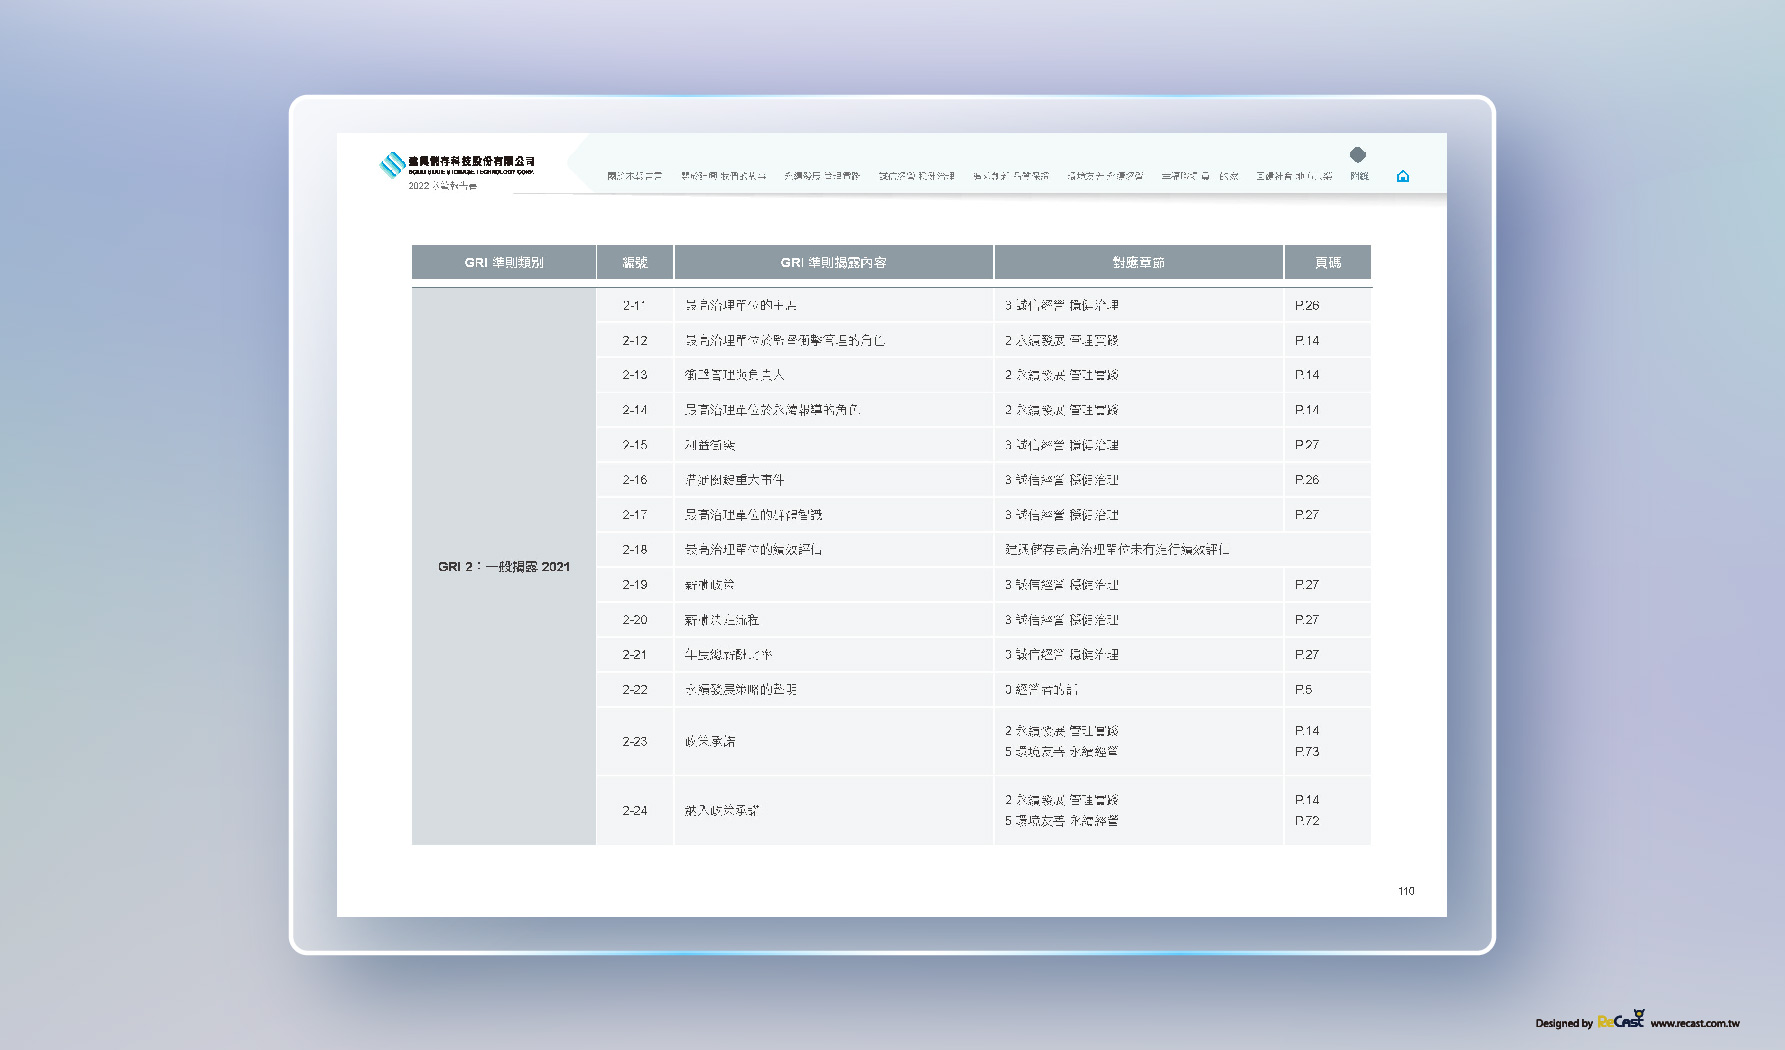Click page P.27 in row 2-15
The height and width of the screenshot is (1050, 1785).
pos(1307,445)
